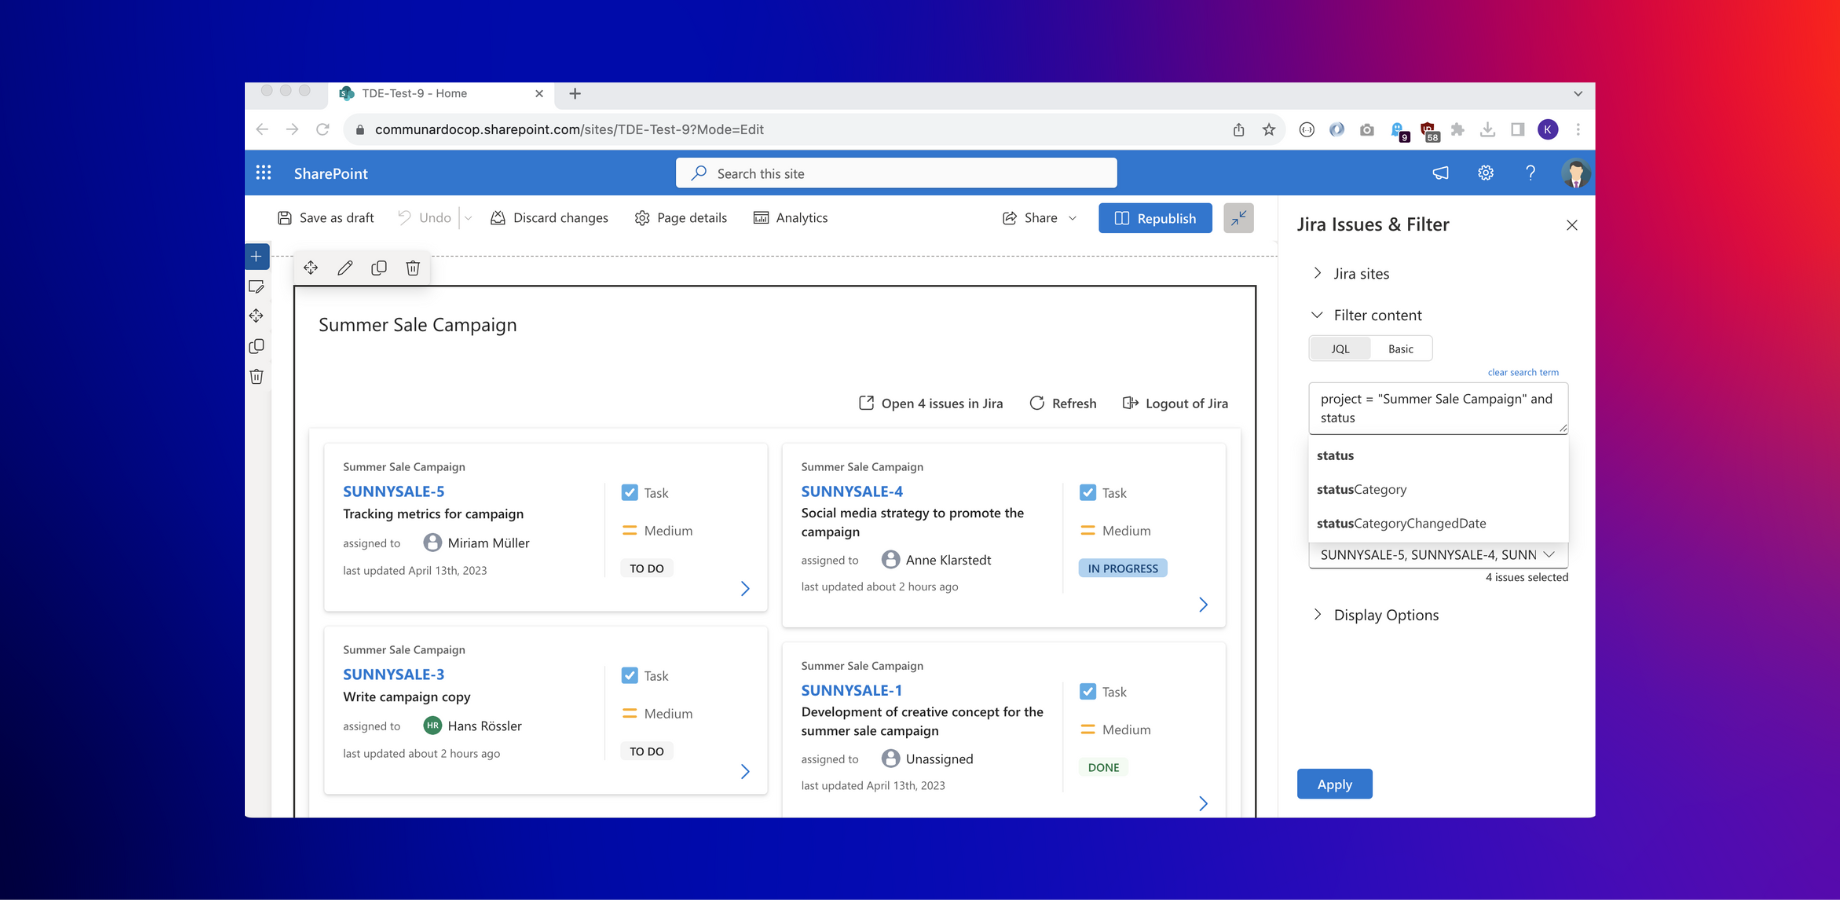Click the JQL query text box
1840x900 pixels.
click(x=1438, y=408)
